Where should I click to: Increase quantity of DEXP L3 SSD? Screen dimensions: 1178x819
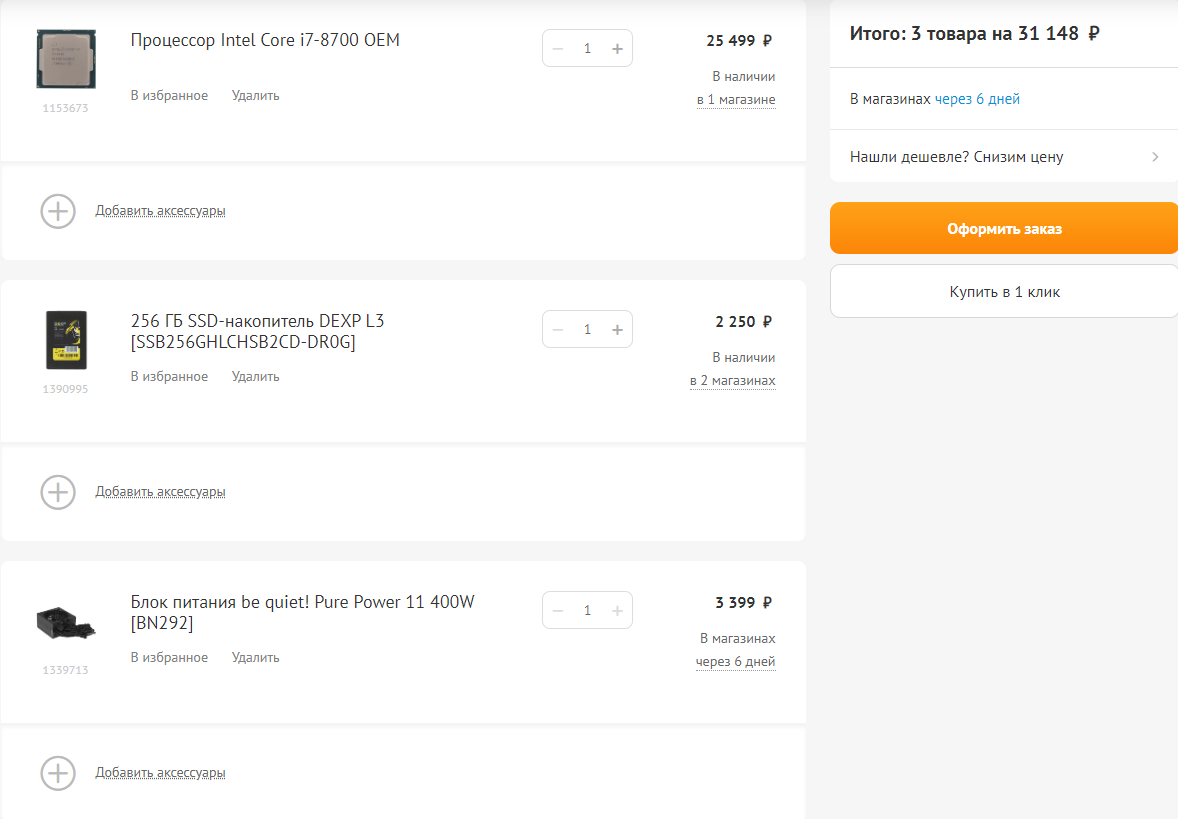pyautogui.click(x=617, y=329)
